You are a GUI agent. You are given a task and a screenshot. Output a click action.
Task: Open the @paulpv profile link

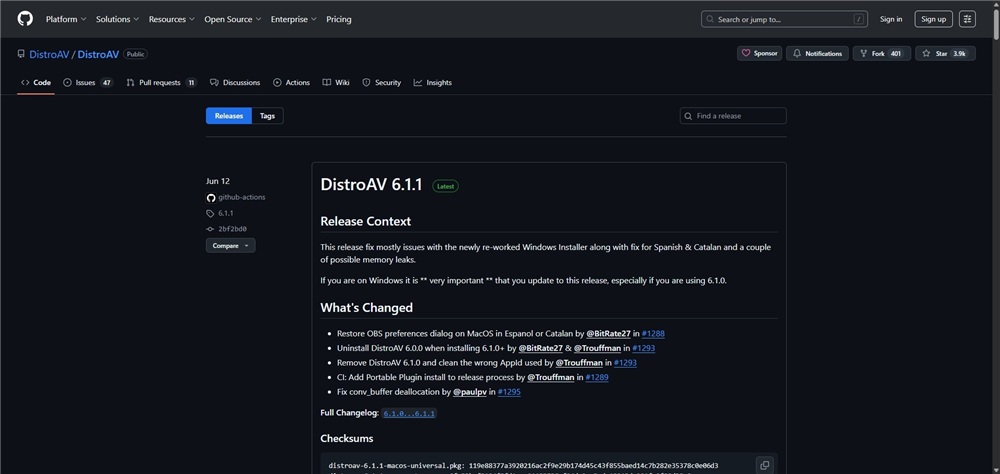click(x=470, y=392)
